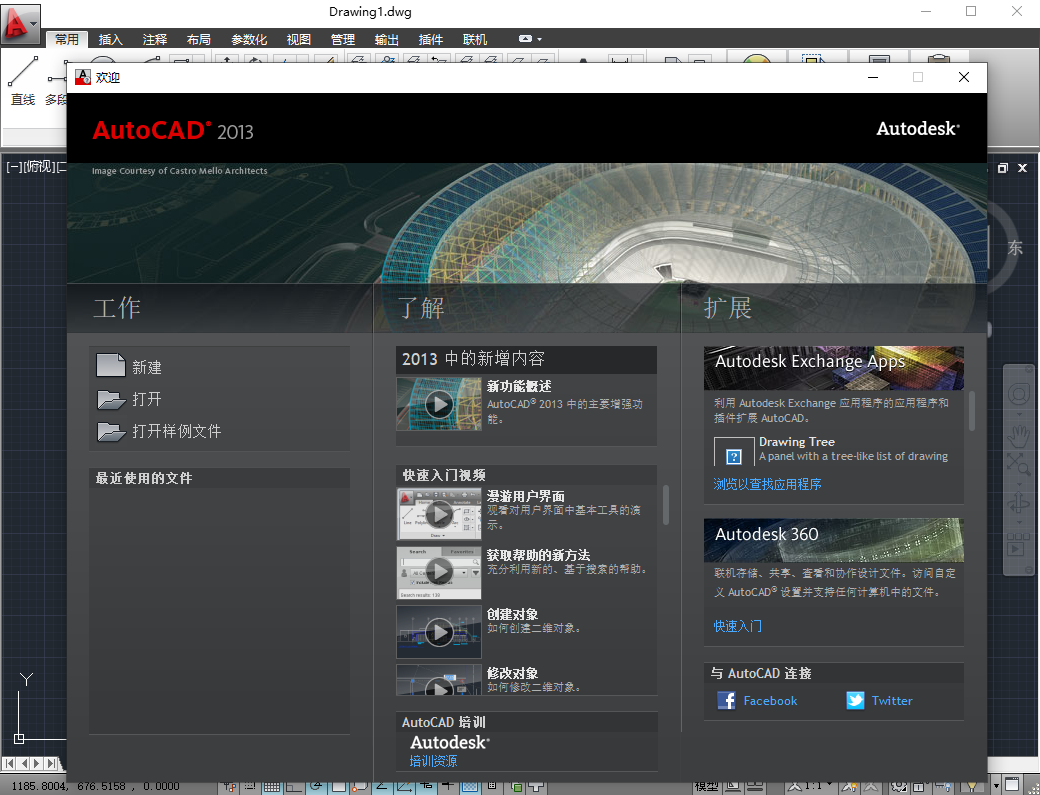This screenshot has height=795, width=1040.
Task: Open the 漫游用户界面 video thumbnail
Action: [439, 514]
